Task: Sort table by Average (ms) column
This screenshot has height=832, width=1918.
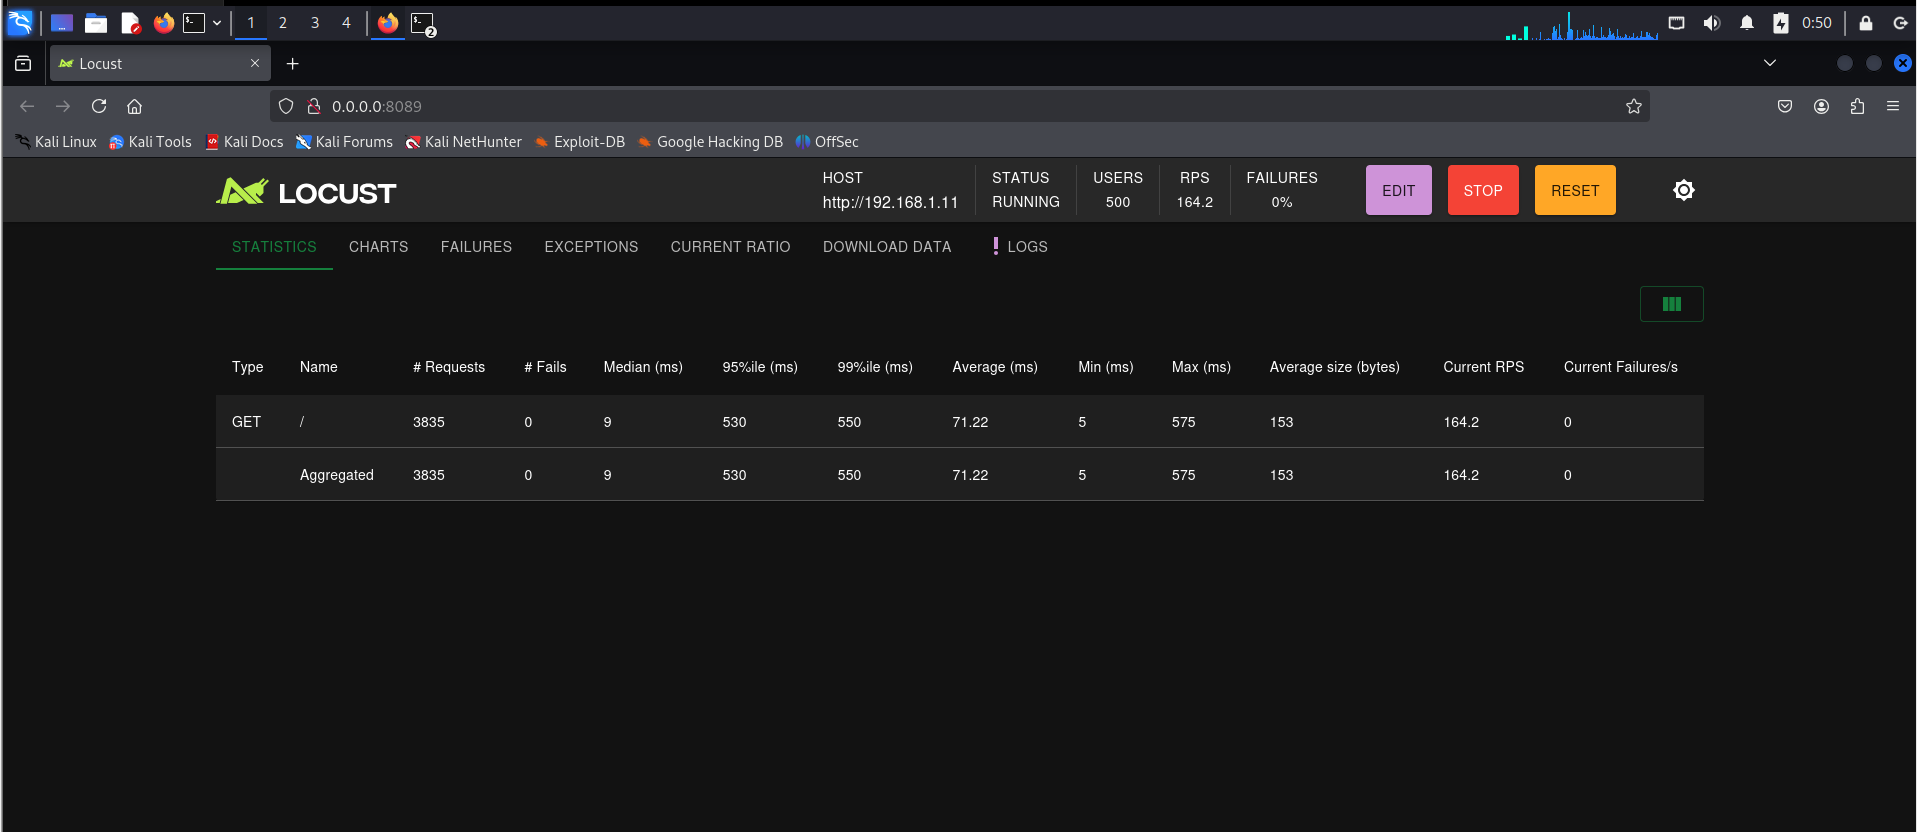Action: coord(995,367)
